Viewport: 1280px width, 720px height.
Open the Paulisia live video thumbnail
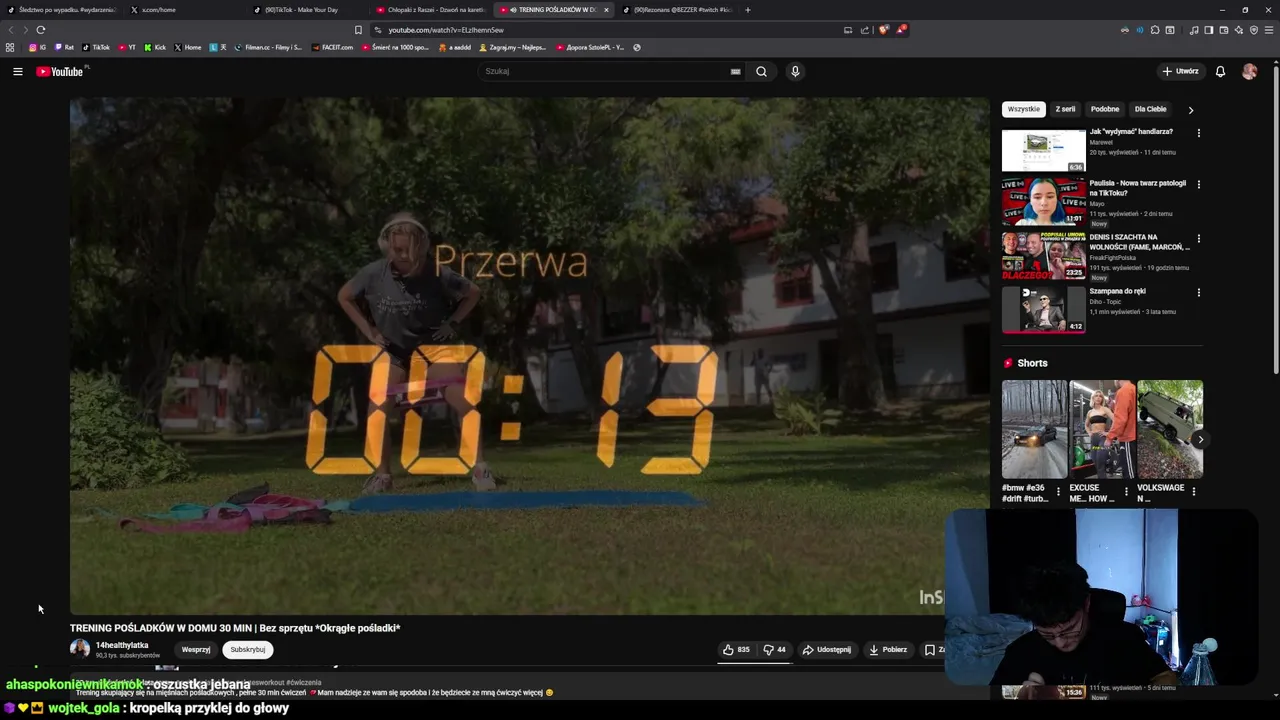[1044, 202]
